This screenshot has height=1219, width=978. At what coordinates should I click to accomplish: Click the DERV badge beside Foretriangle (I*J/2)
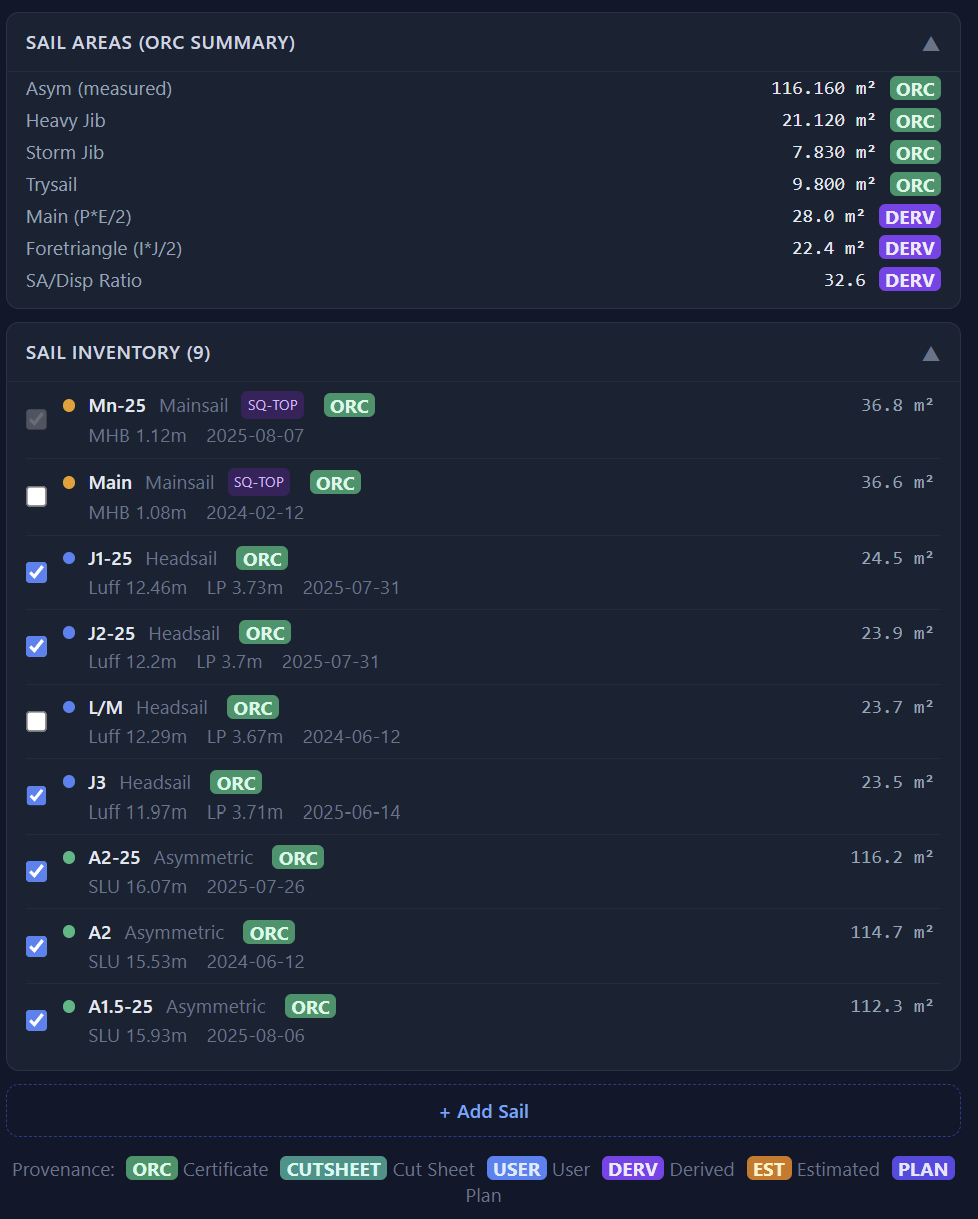point(909,248)
